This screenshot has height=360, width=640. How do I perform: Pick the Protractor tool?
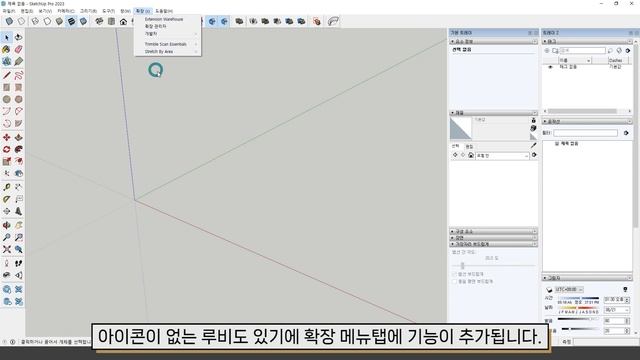click(7, 199)
